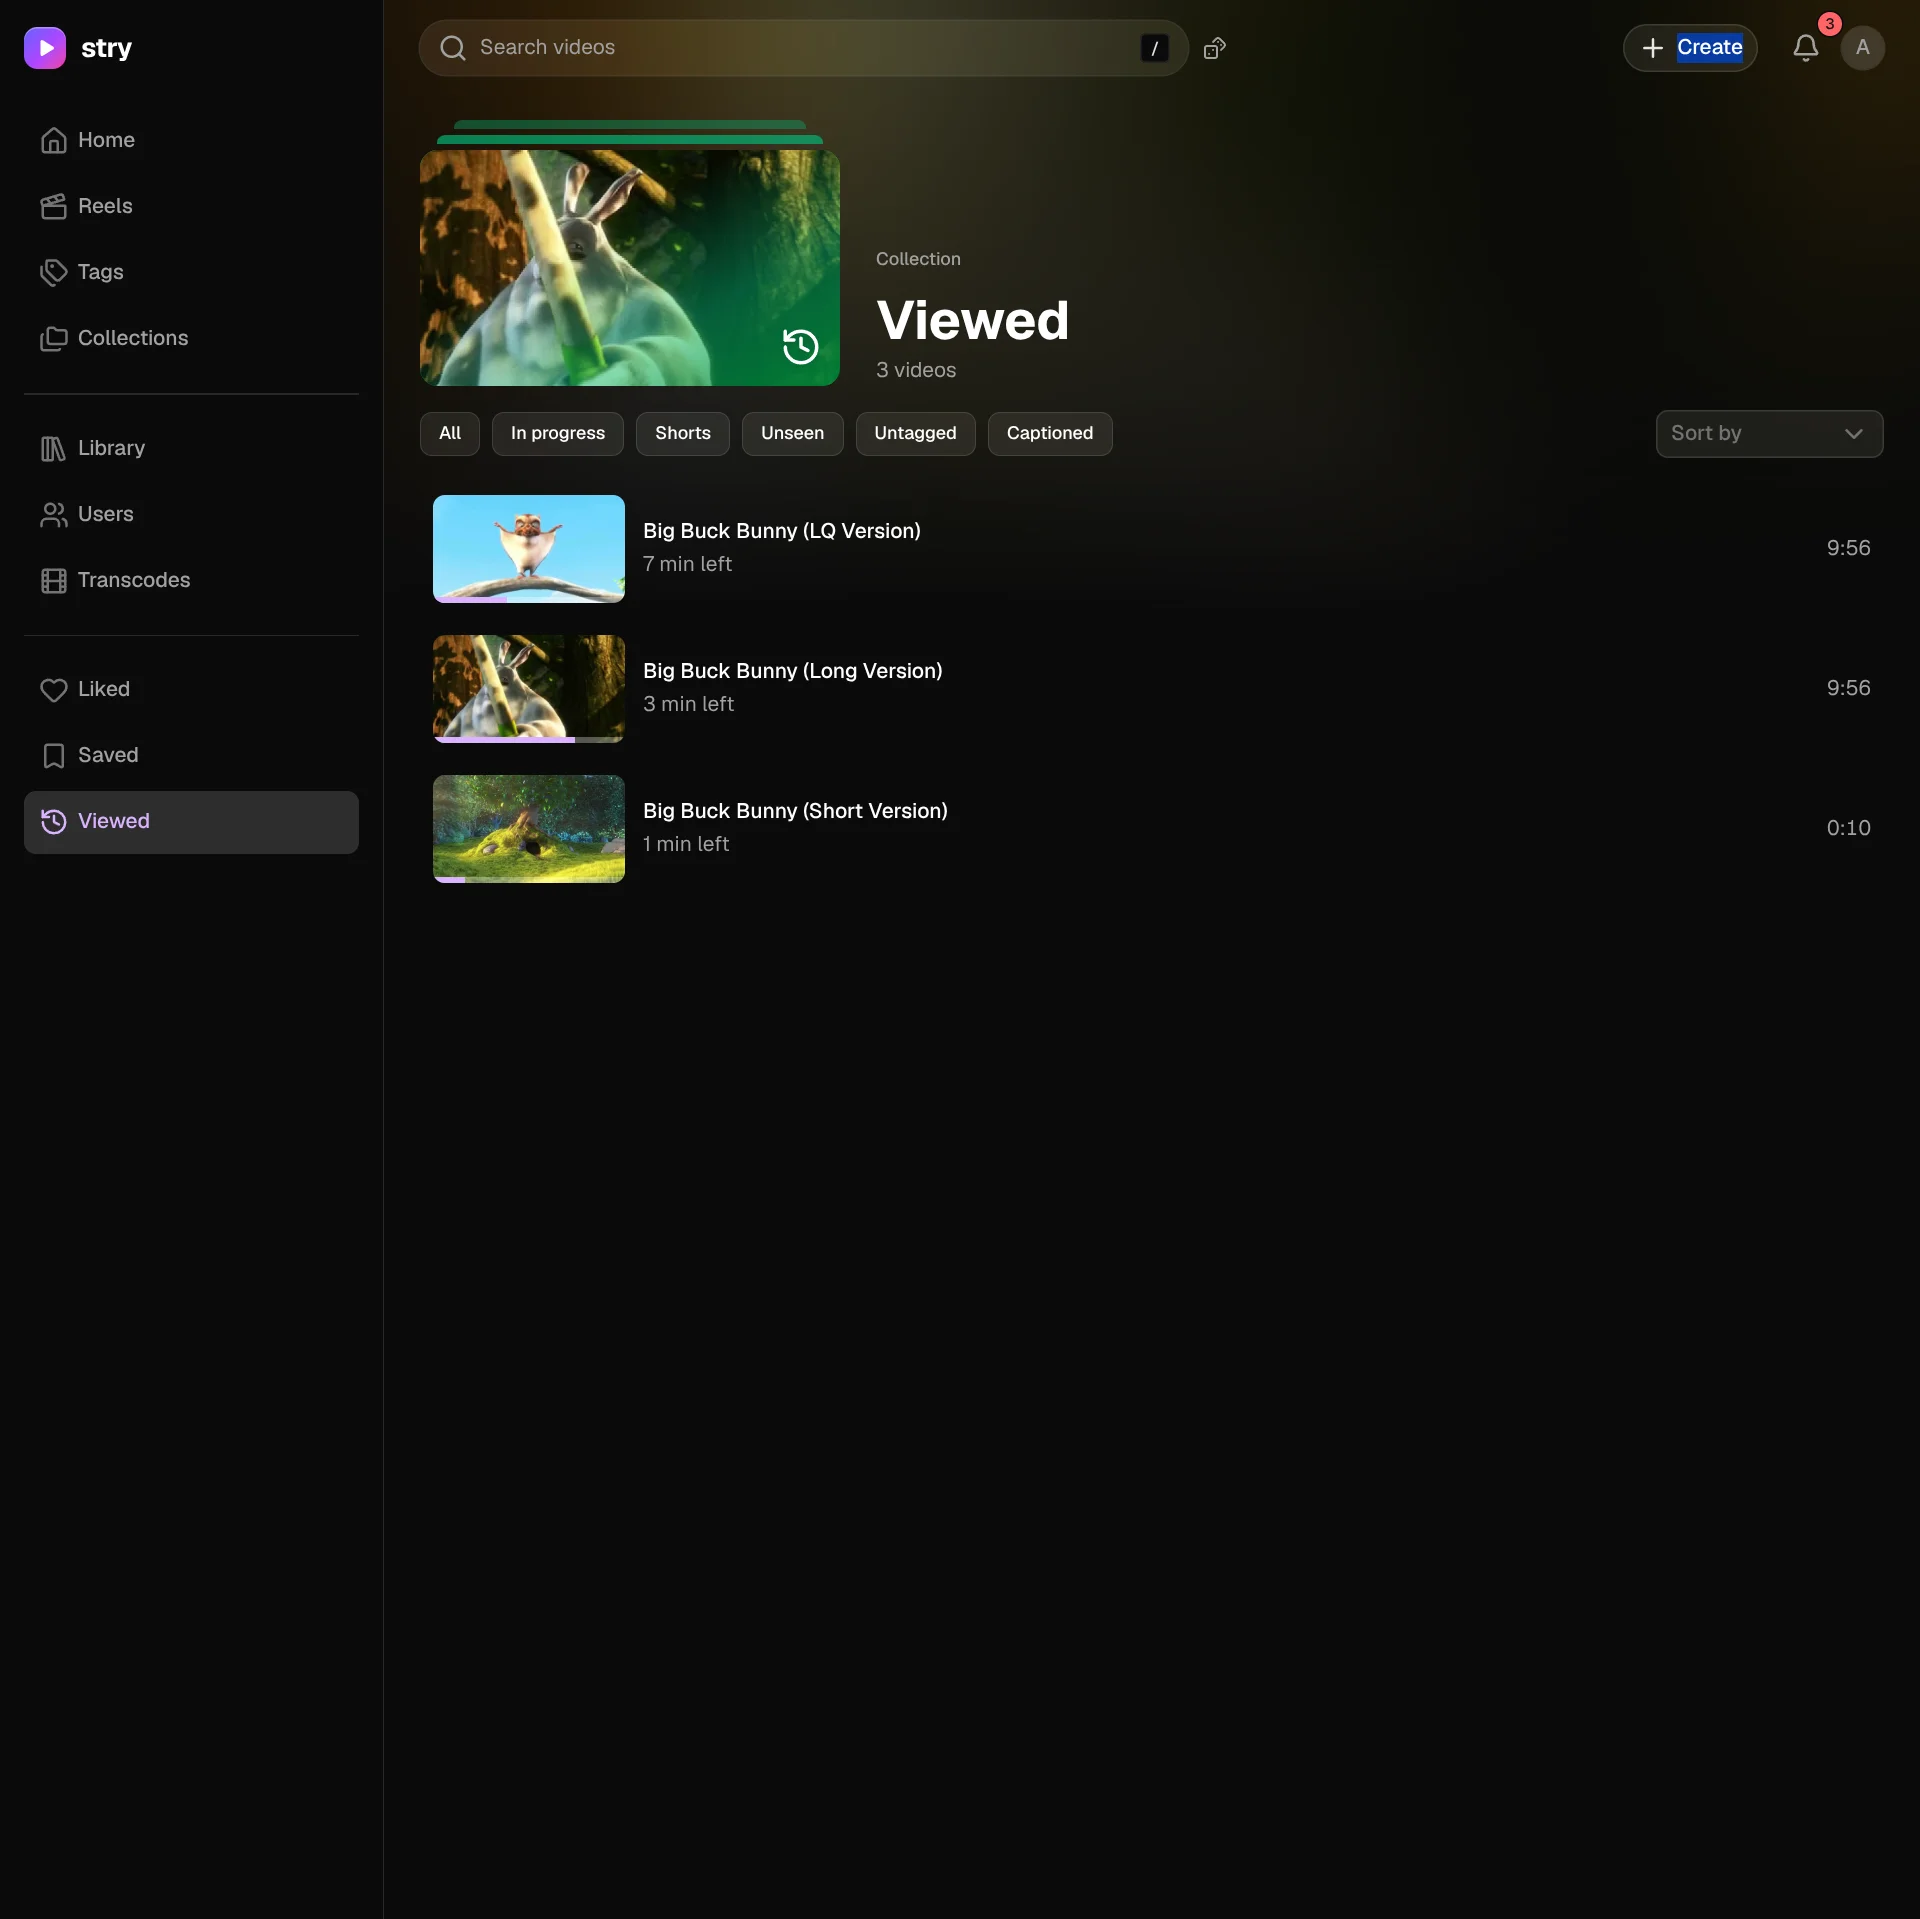1920x1919 pixels.
Task: Open the user avatar A menu
Action: [x=1862, y=48]
